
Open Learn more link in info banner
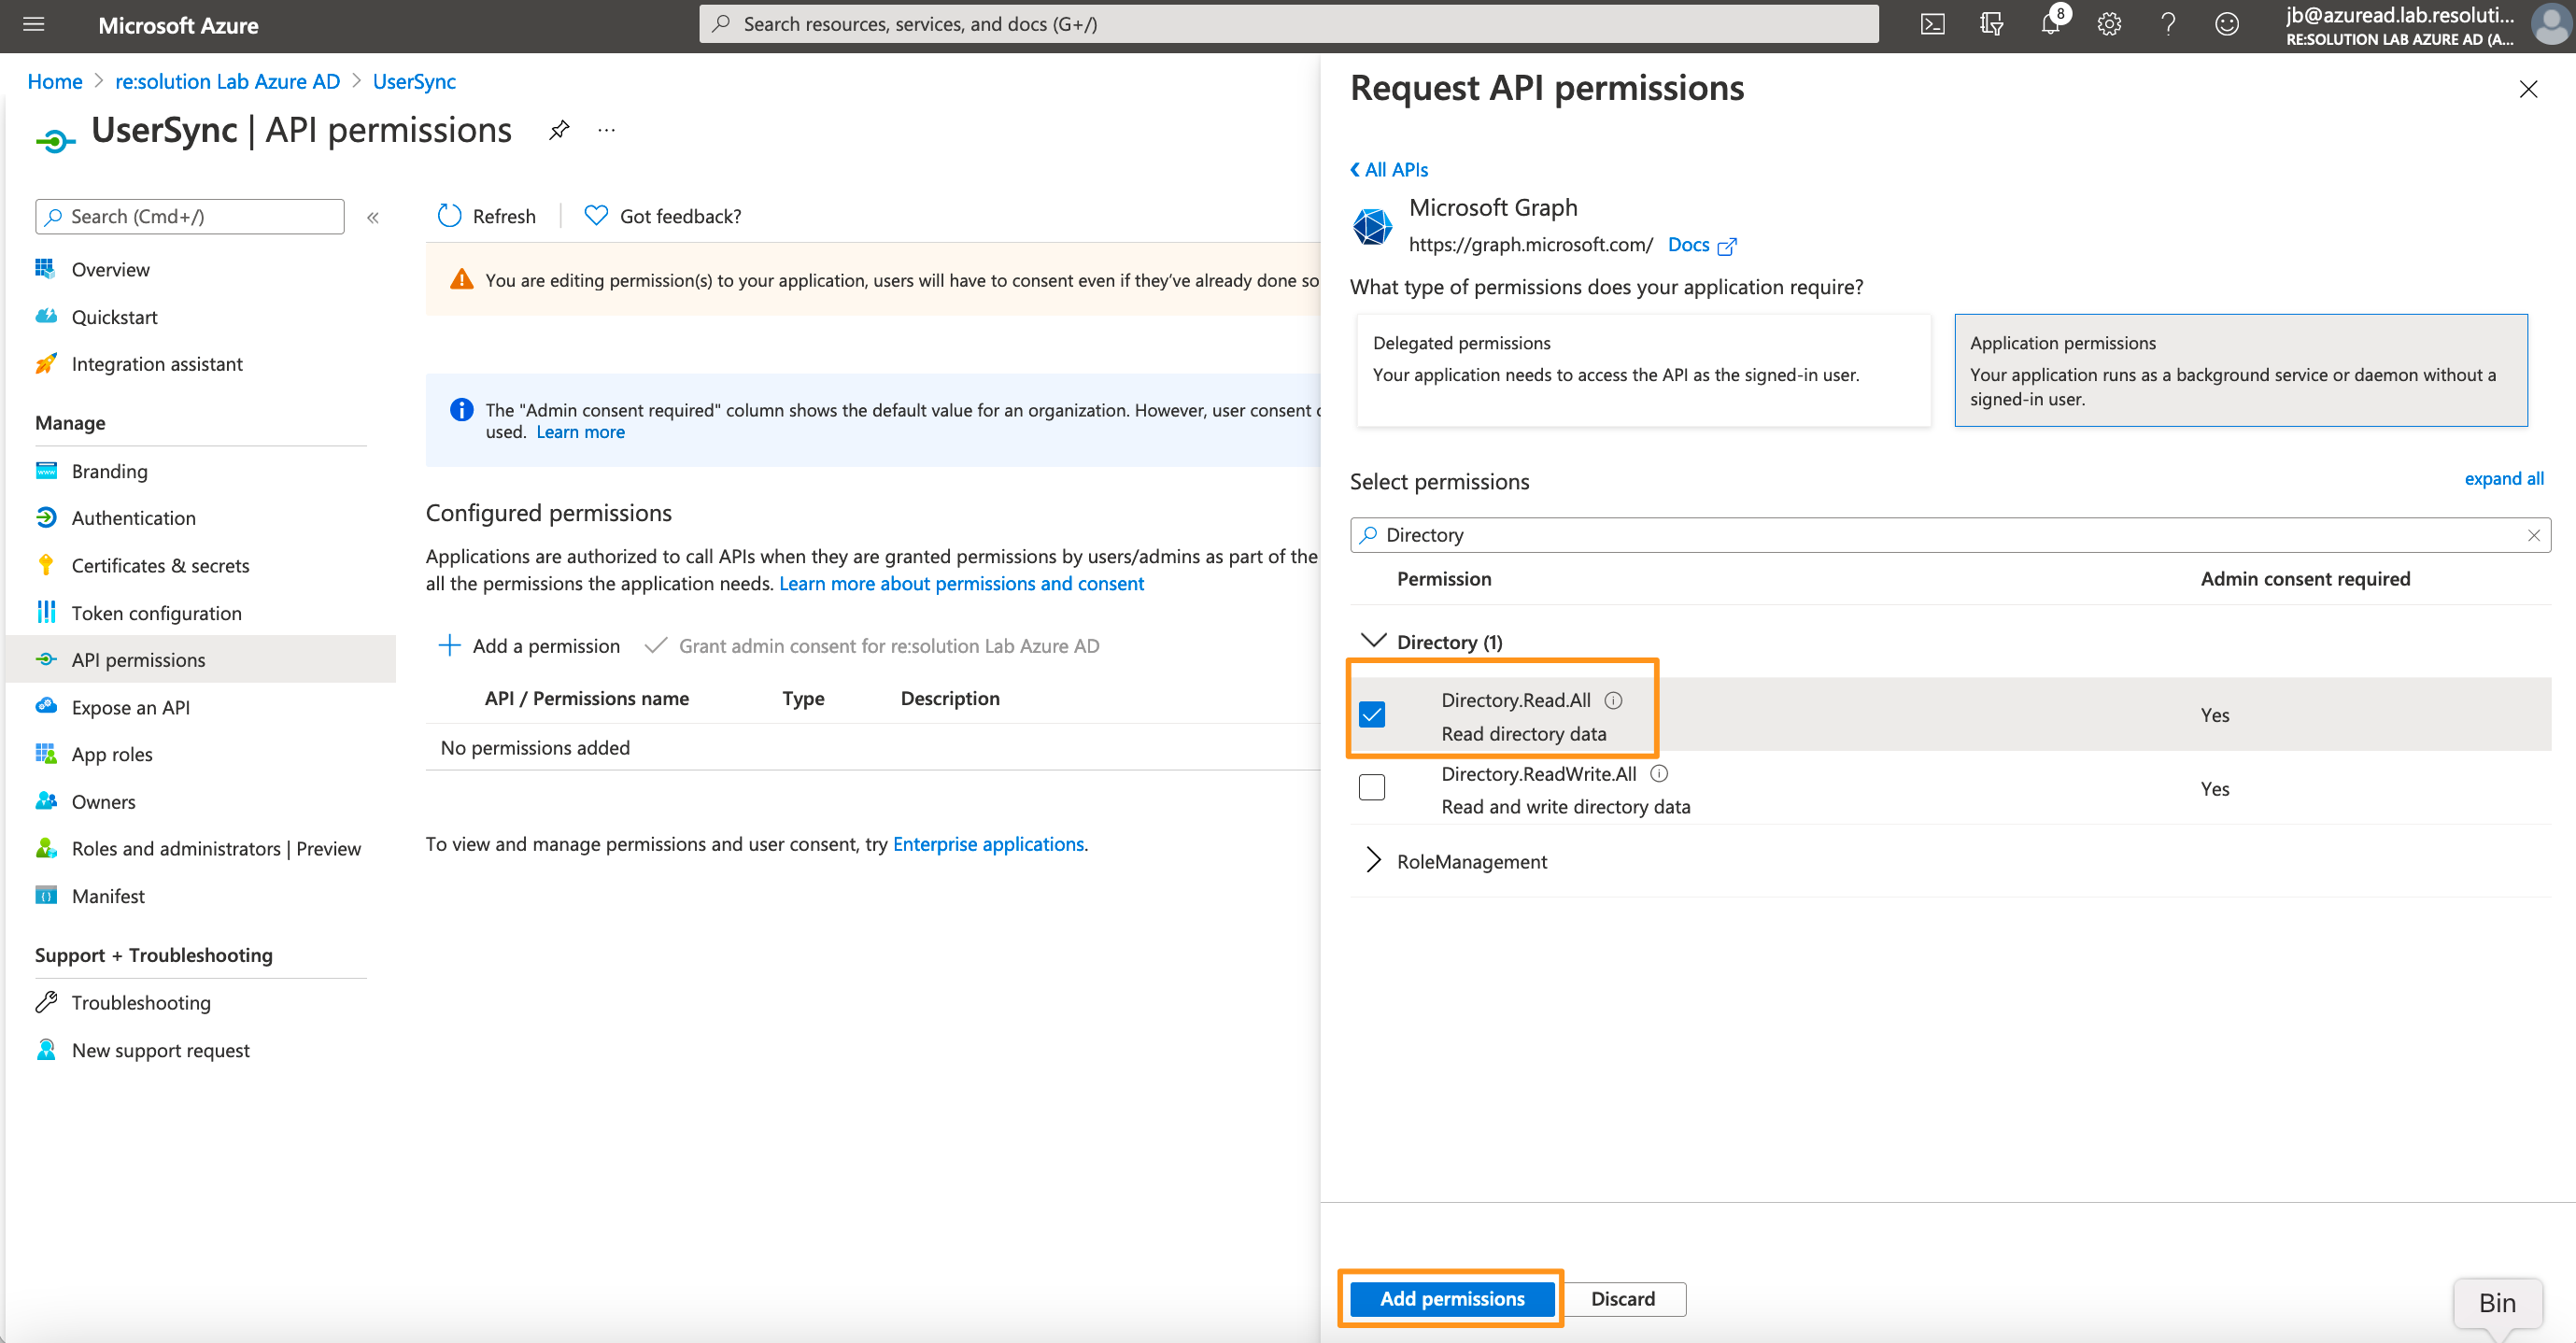[x=580, y=432]
